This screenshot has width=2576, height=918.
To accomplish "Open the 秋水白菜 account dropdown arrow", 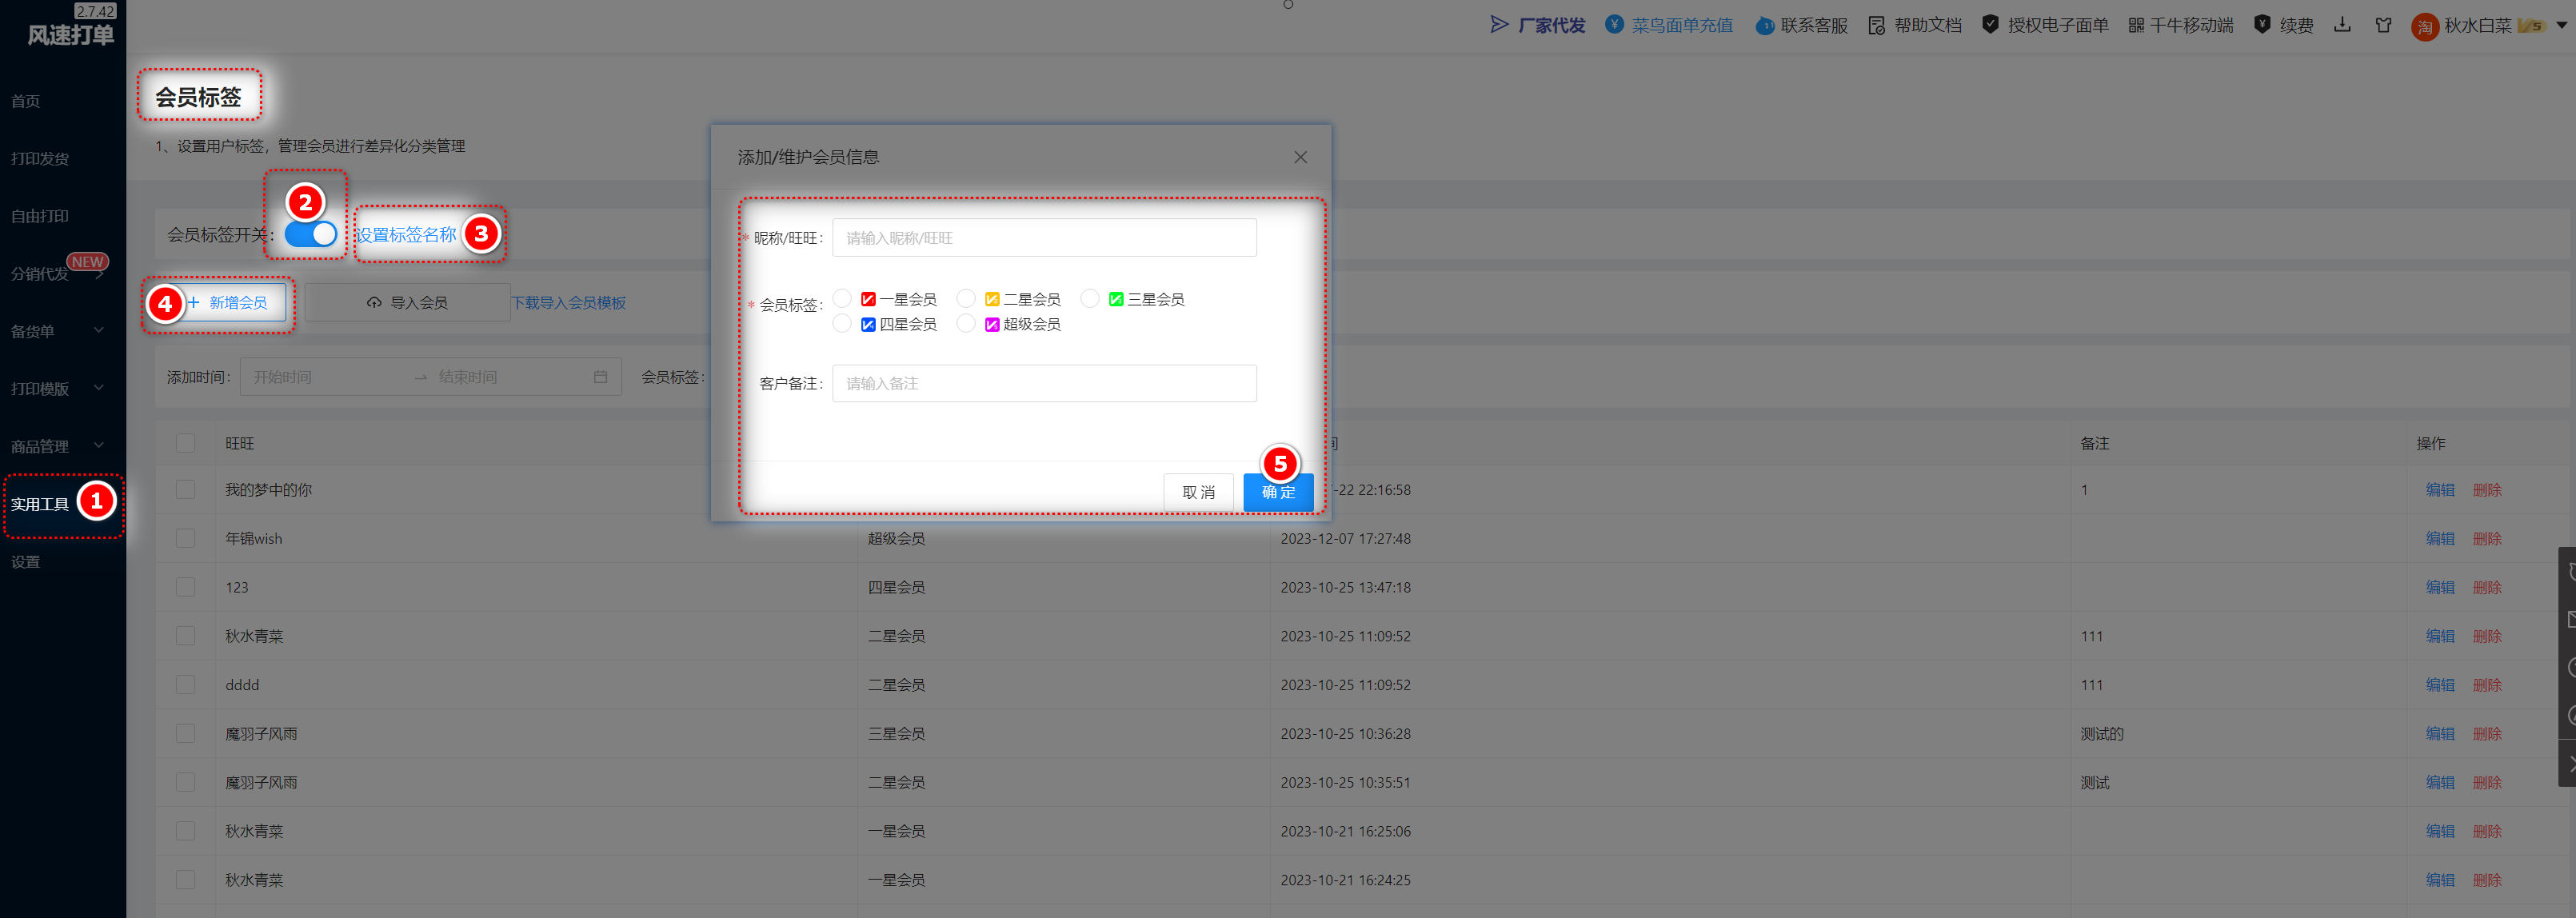I will (2561, 26).
